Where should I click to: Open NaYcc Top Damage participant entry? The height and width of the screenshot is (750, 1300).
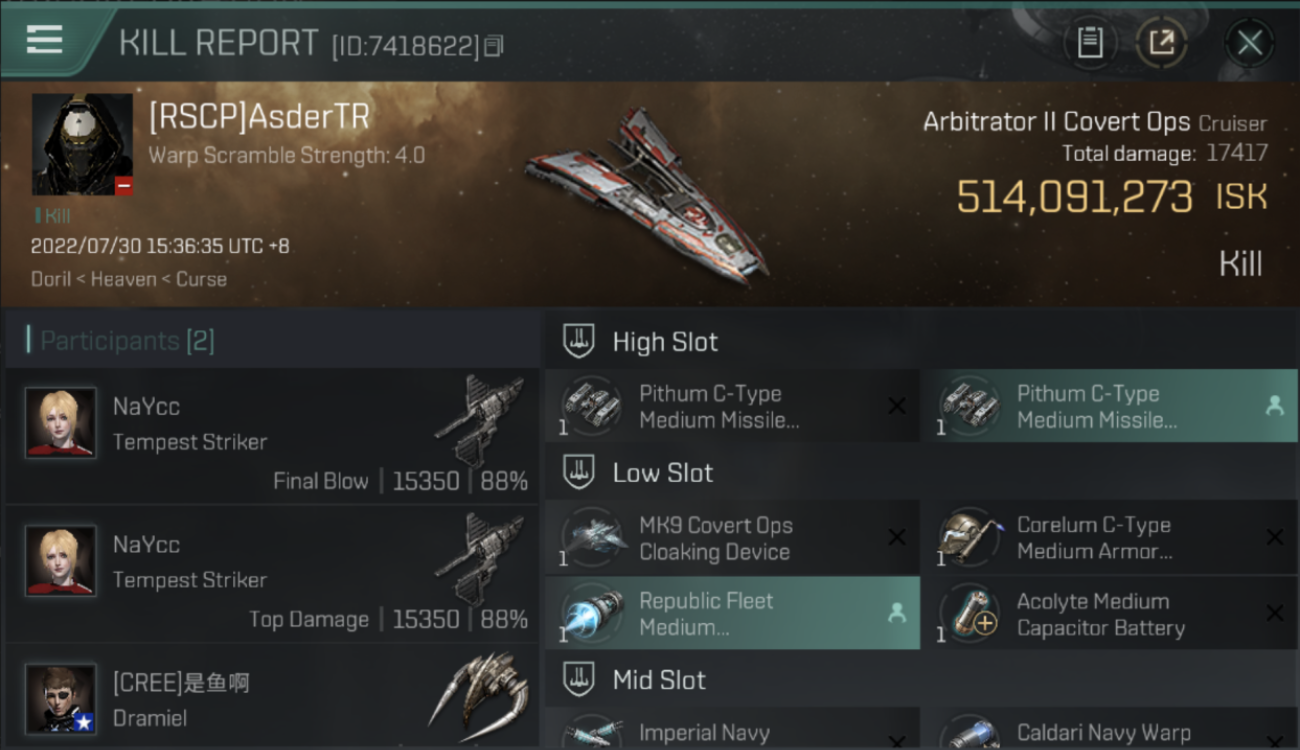271,574
